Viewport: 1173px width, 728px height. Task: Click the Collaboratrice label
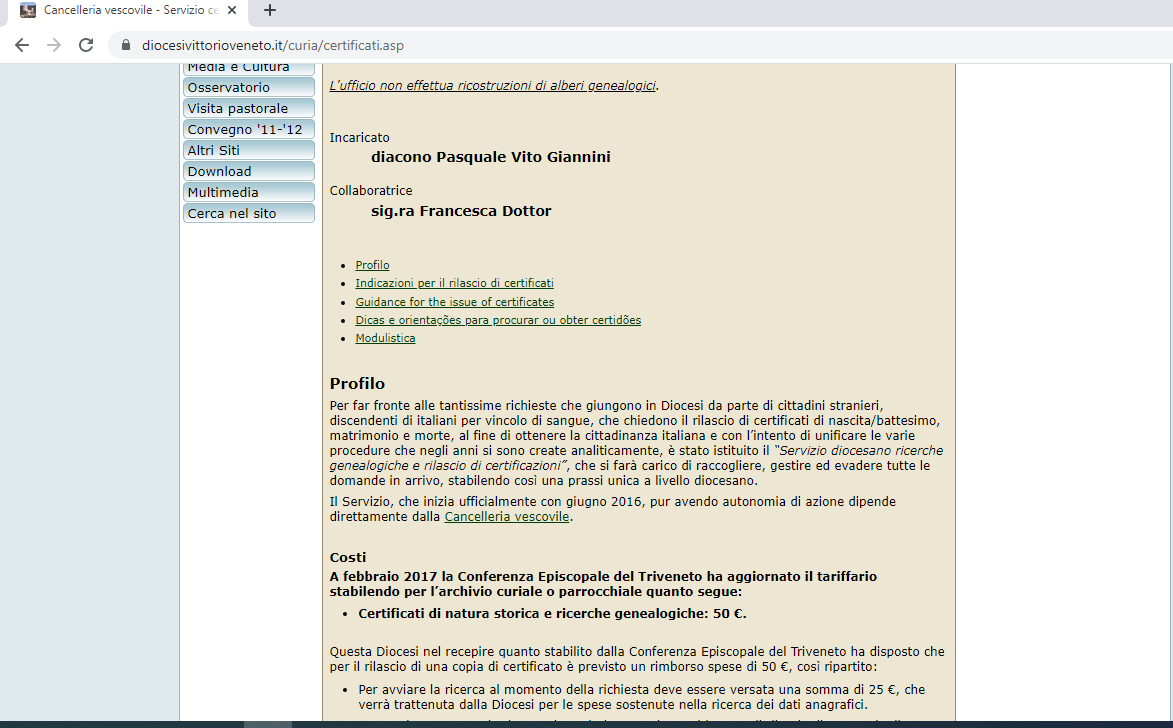[x=371, y=190]
